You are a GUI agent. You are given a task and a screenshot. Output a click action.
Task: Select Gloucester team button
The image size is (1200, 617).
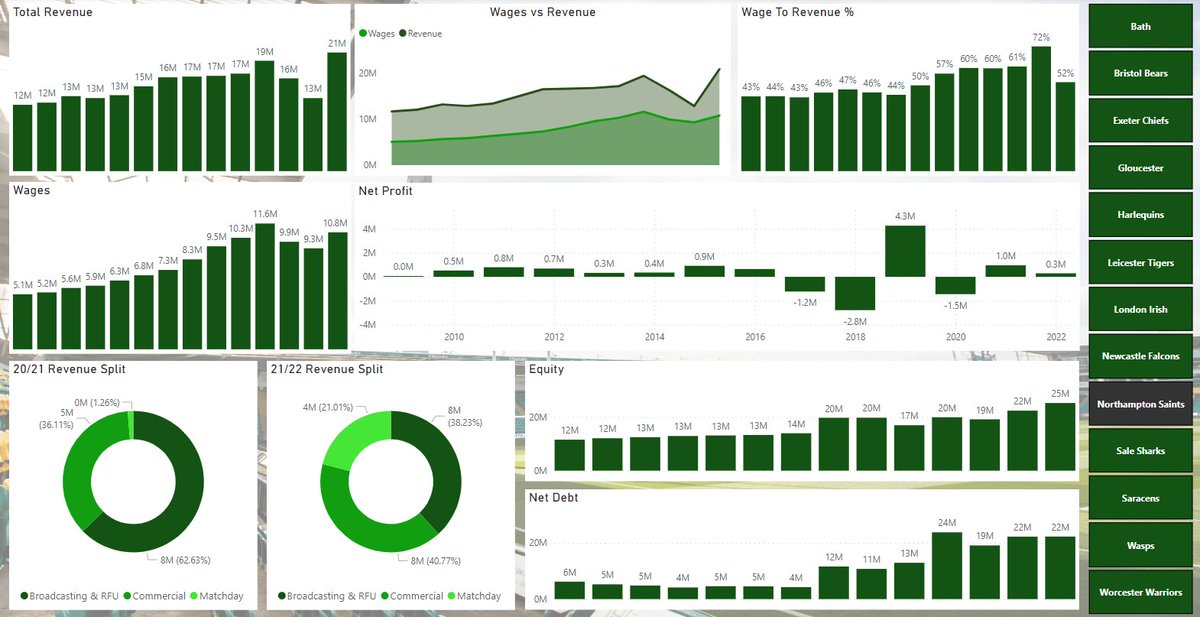click(x=1141, y=168)
